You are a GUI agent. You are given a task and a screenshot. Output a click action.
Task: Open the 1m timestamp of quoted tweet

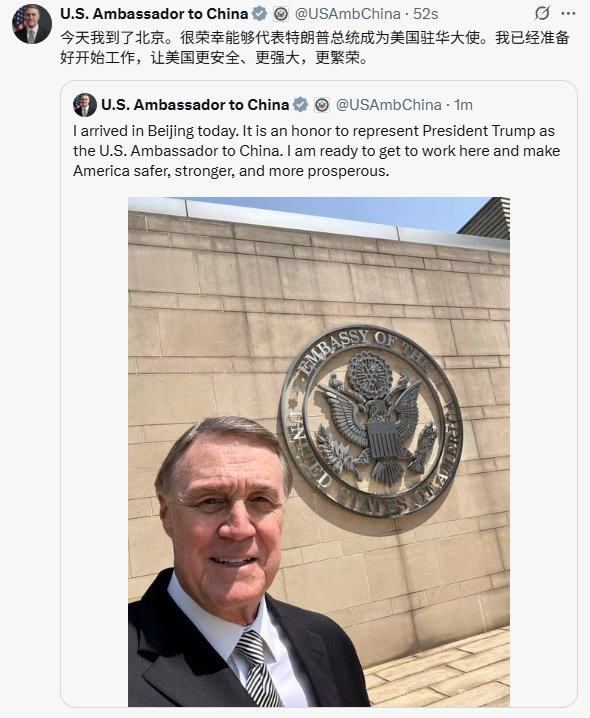tap(463, 105)
